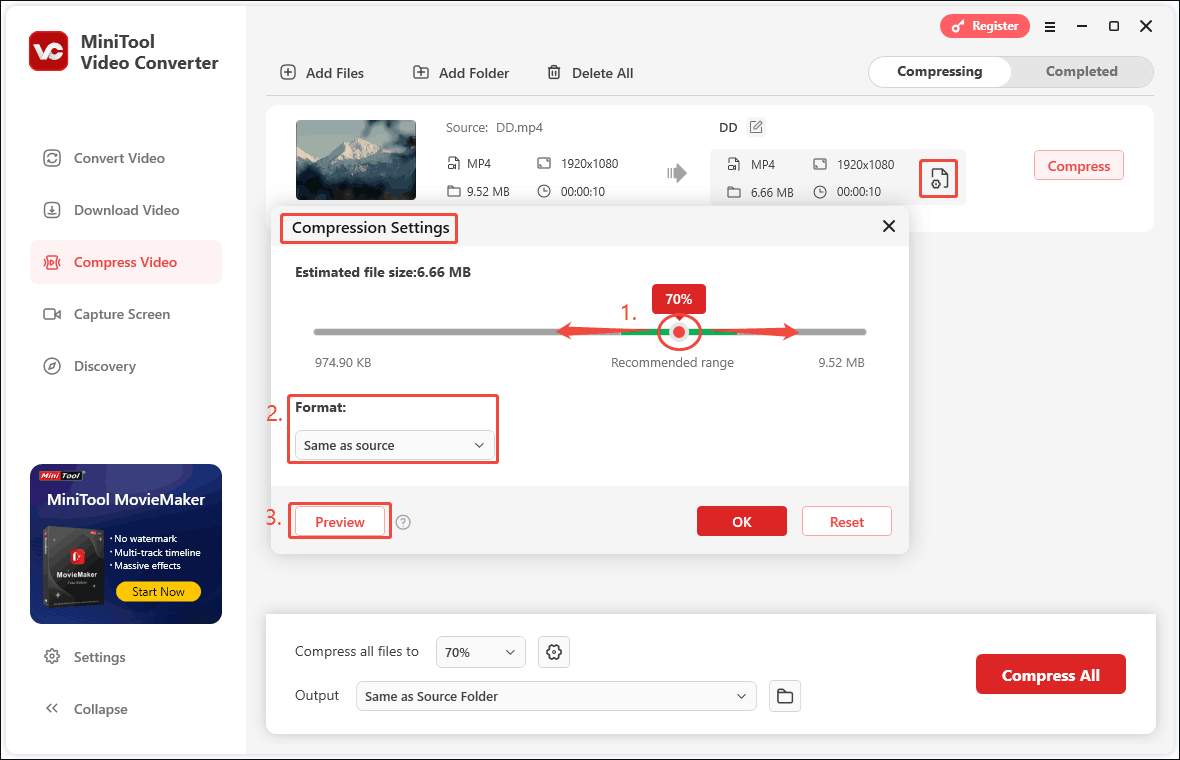The height and width of the screenshot is (760, 1180).
Task: Click the arrow icon between source and output
Action: coord(677,174)
